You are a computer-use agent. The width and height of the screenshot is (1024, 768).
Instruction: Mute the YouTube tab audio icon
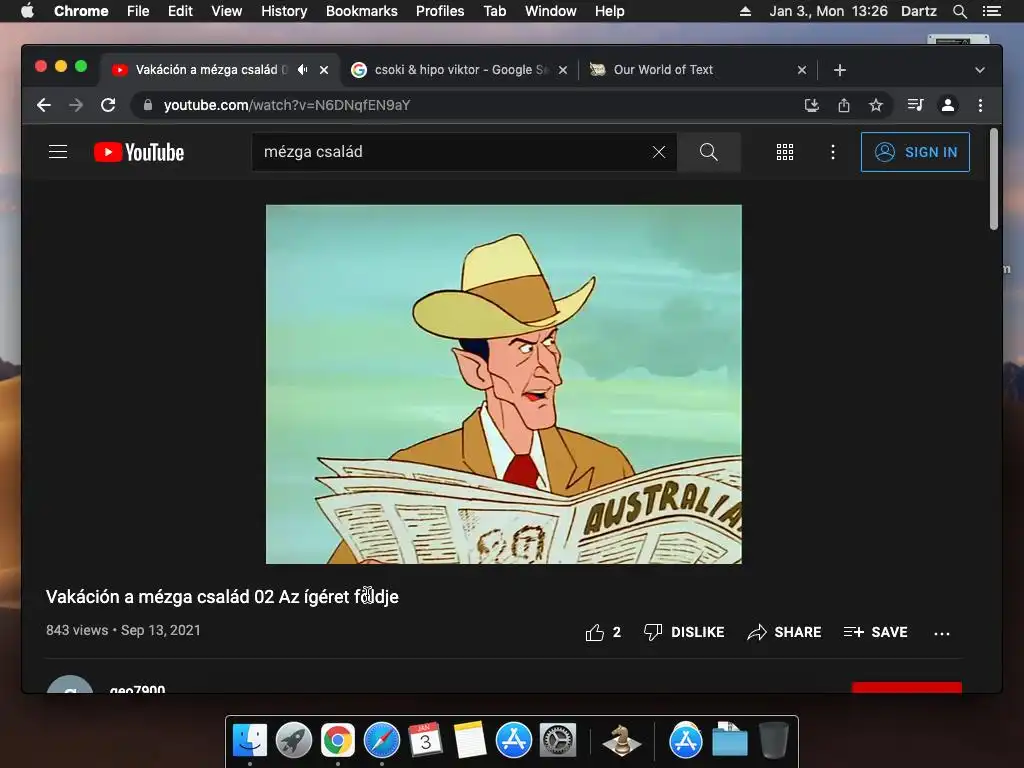pyautogui.click(x=302, y=69)
